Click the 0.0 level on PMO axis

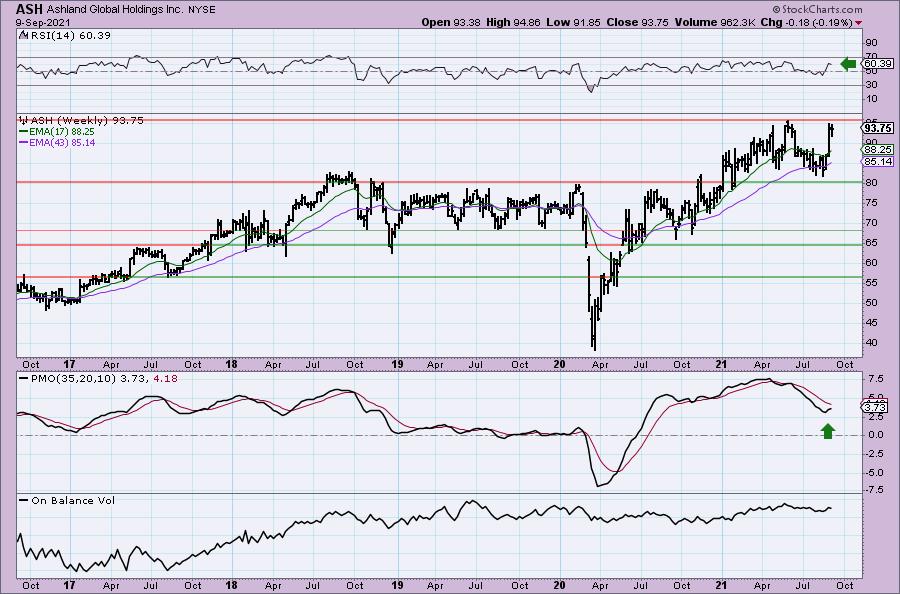(875, 435)
